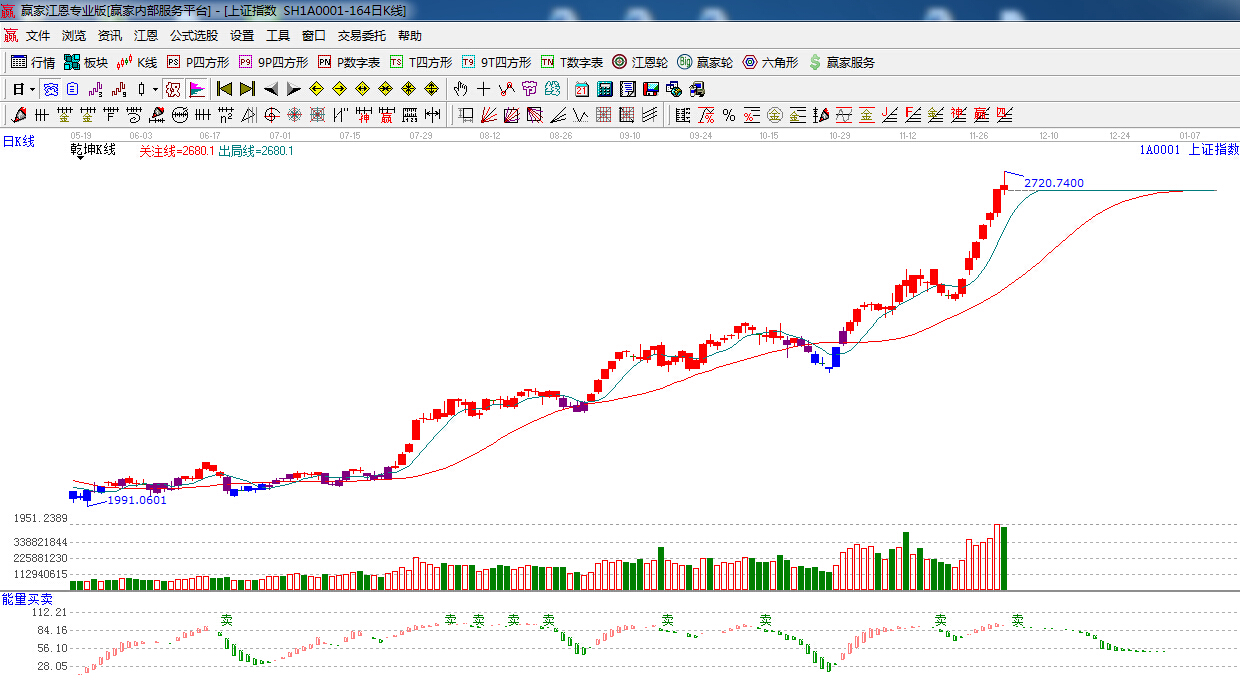Toggle the pressed red 权 toolbar button
Image resolution: width=1240 pixels, height=684 pixels.
coord(173,89)
